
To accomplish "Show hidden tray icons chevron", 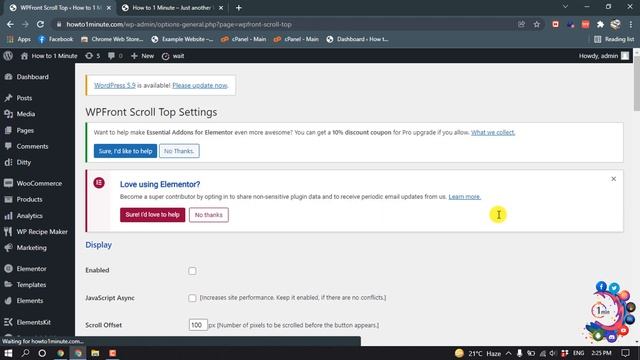I will click(509, 353).
